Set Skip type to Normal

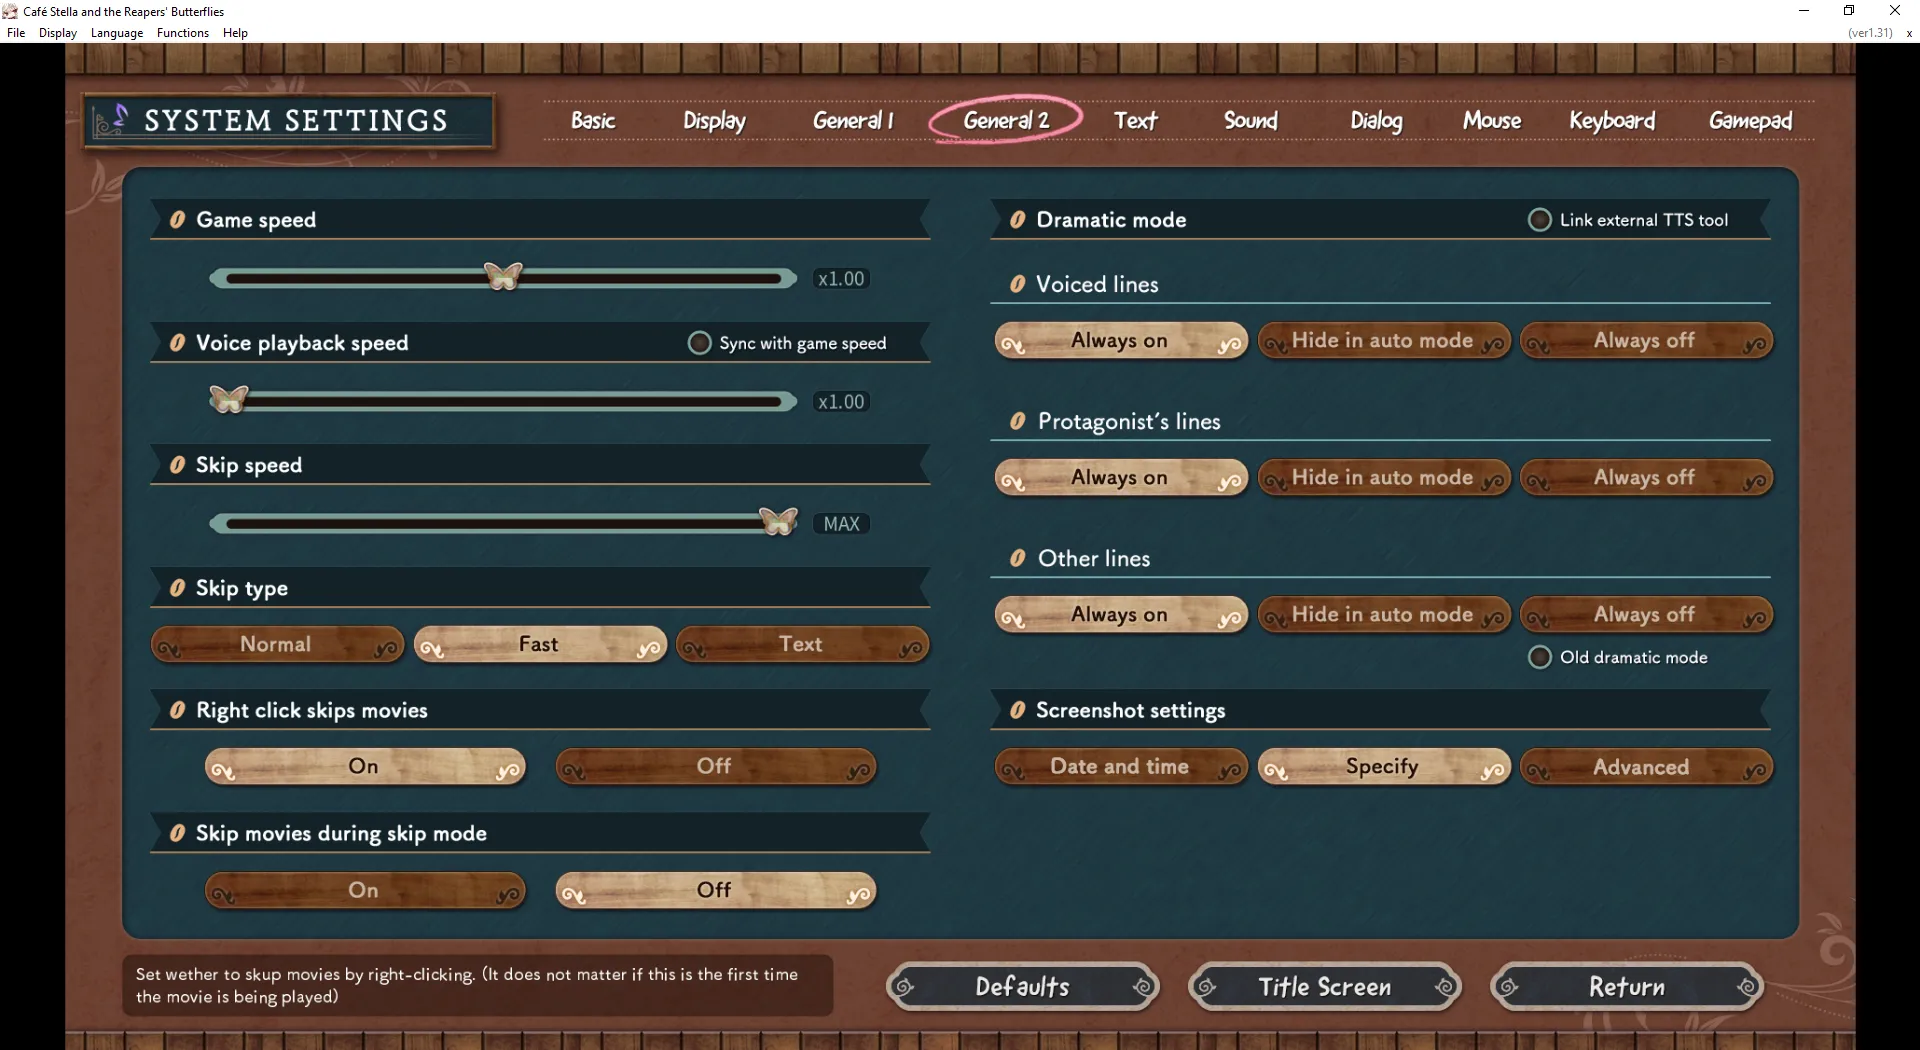[x=277, y=645]
